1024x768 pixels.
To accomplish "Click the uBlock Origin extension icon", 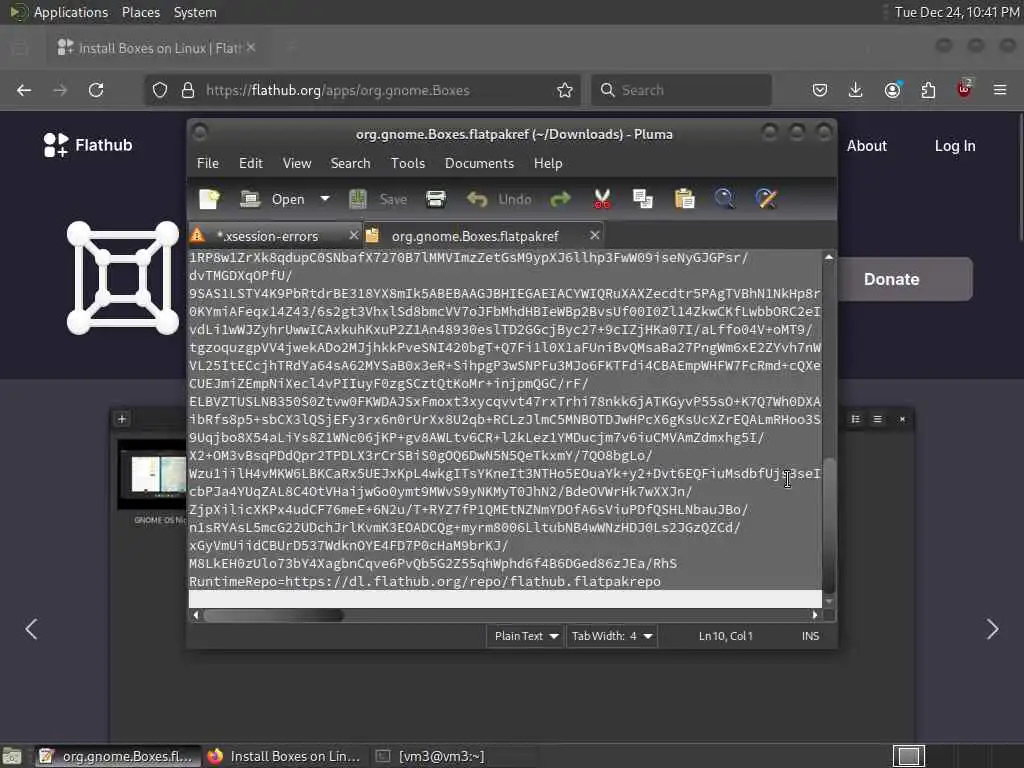I will [964, 89].
